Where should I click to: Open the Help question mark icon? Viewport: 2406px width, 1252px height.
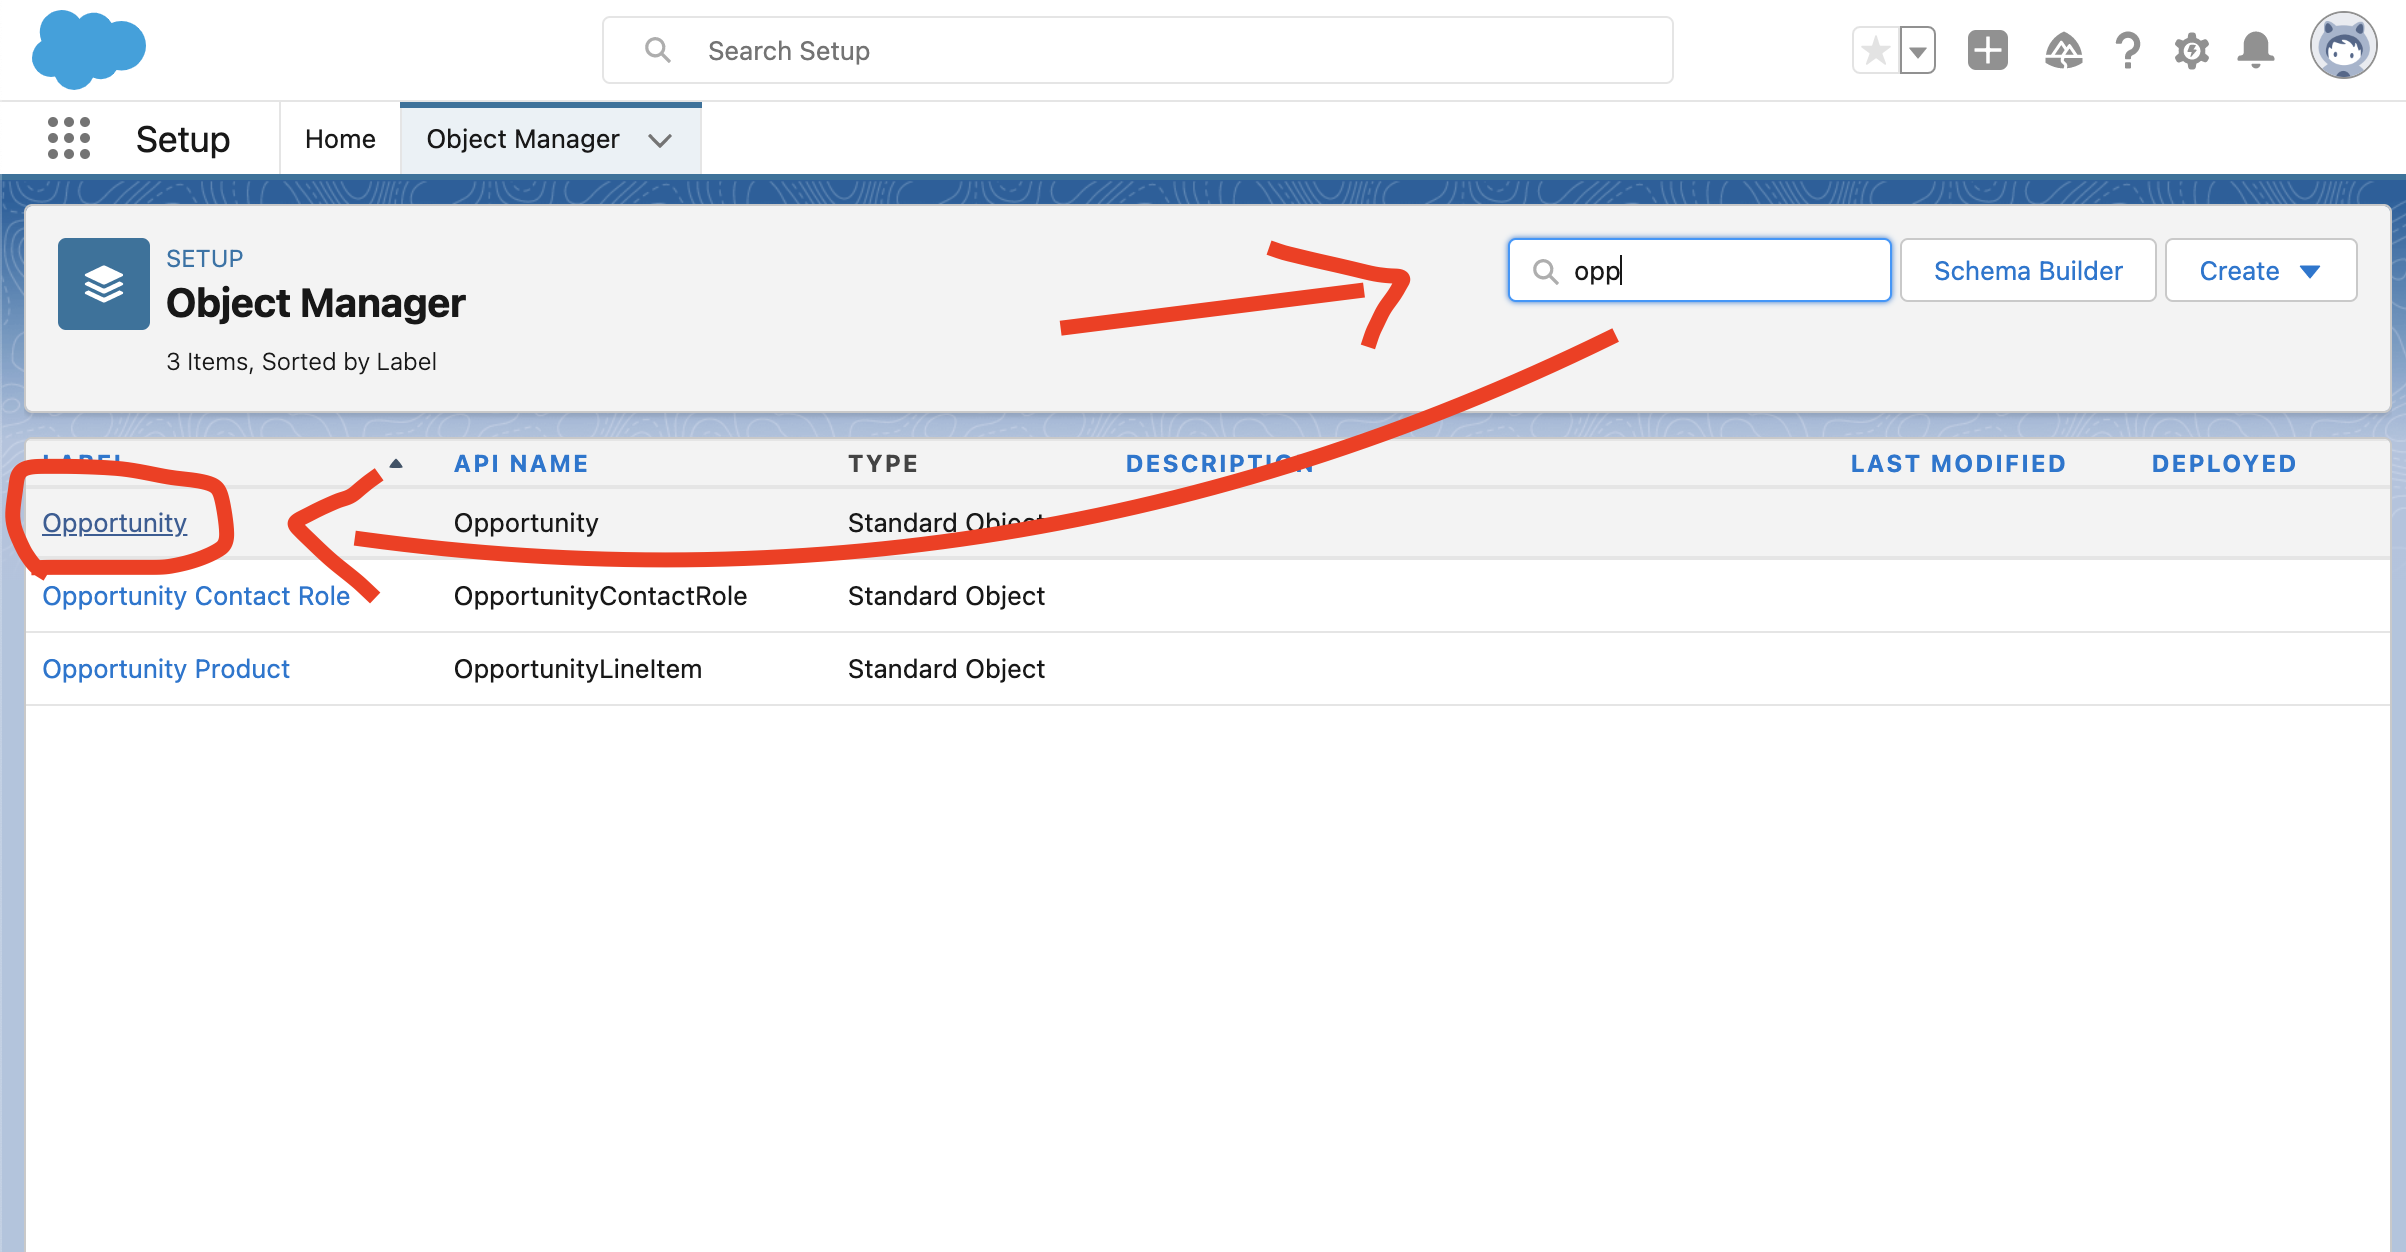pos(2128,50)
